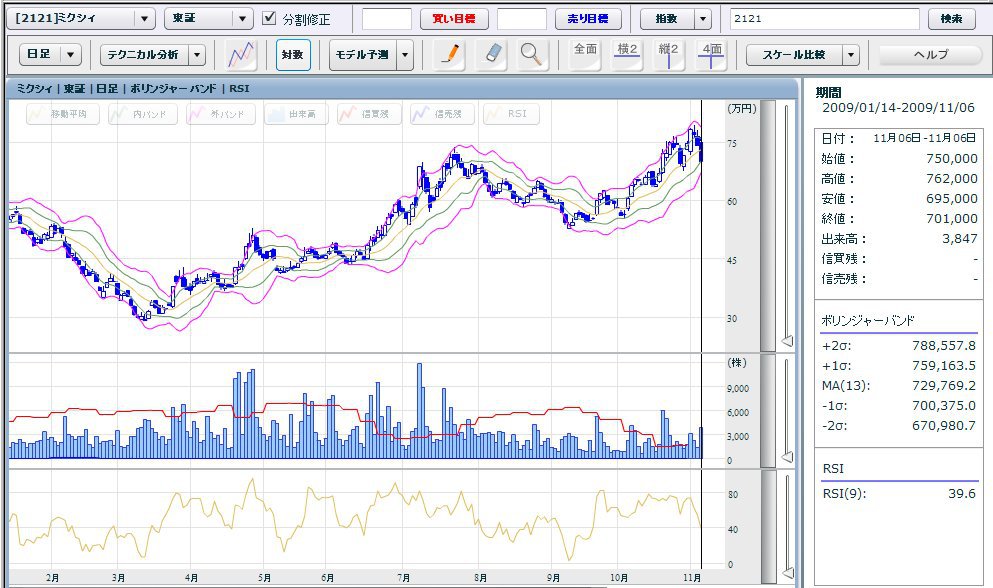Screen dimensions: 993x588
Task: Toggle the 移動平均 indicator overlay
Action: click(61, 115)
